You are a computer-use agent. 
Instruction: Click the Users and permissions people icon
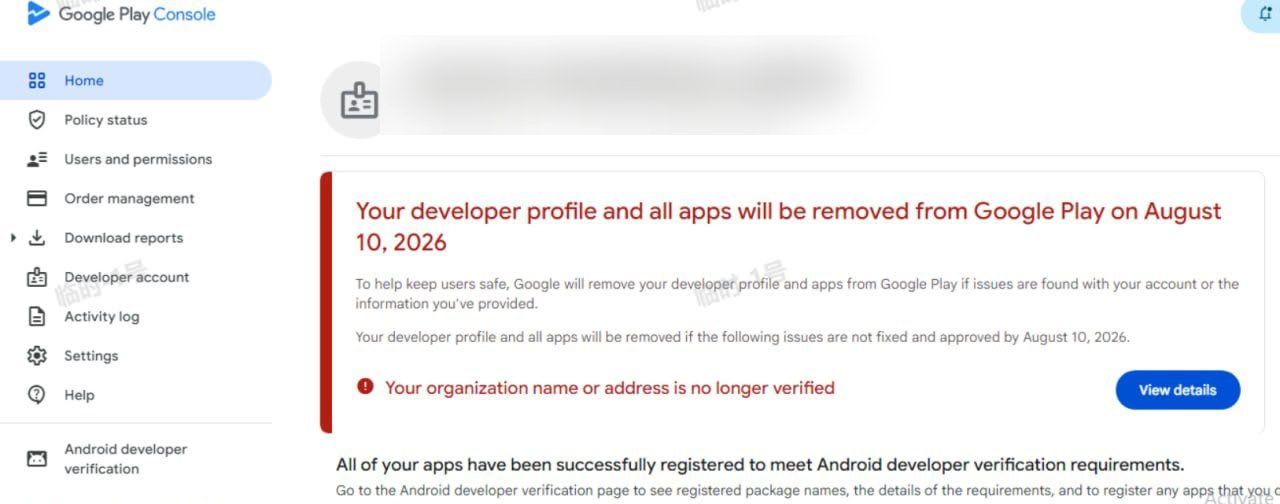tap(37, 159)
